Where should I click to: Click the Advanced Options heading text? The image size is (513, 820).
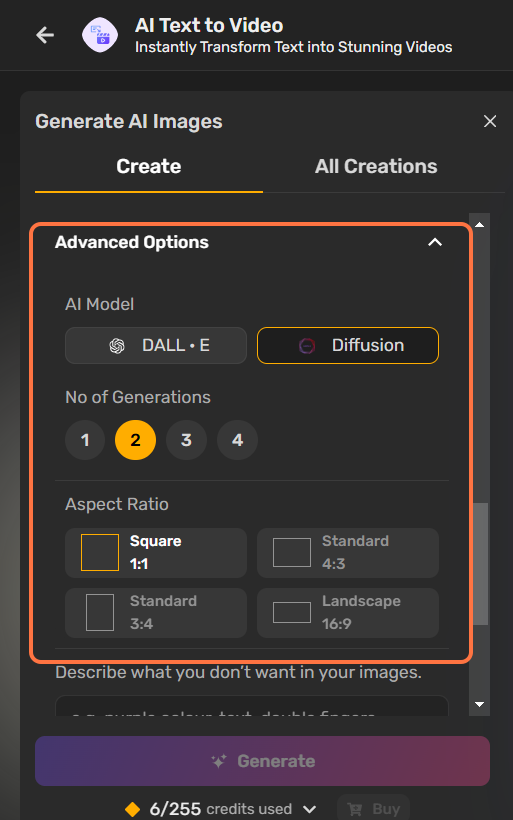pyautogui.click(x=132, y=242)
